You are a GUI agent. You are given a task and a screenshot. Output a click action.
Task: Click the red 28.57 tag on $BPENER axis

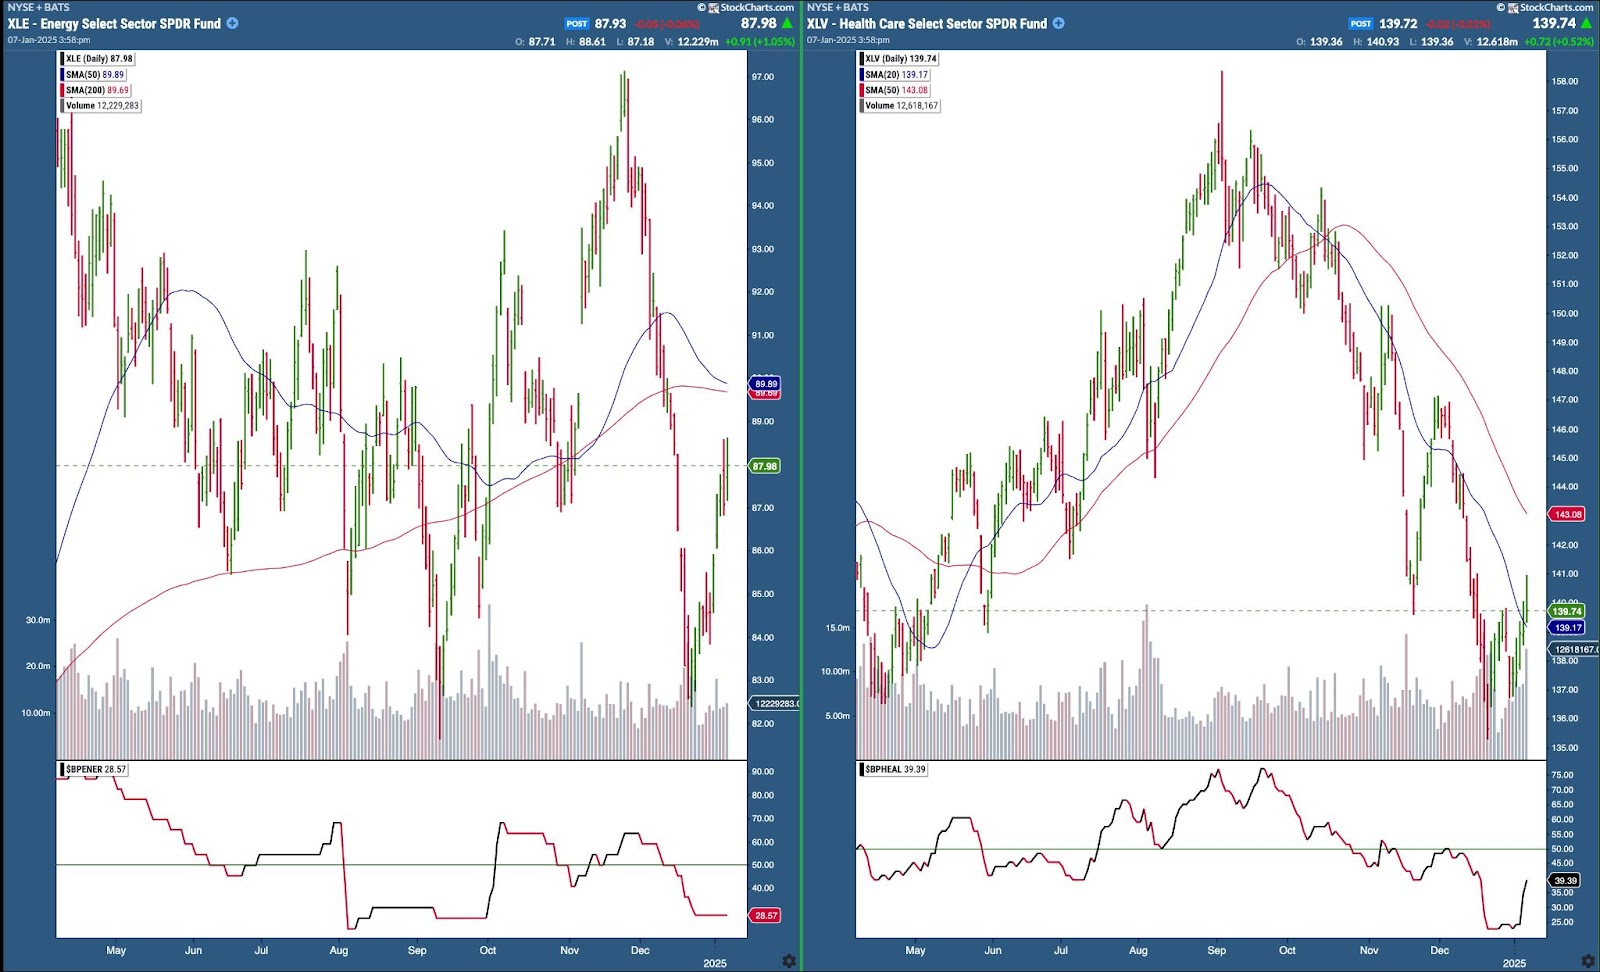pos(765,915)
